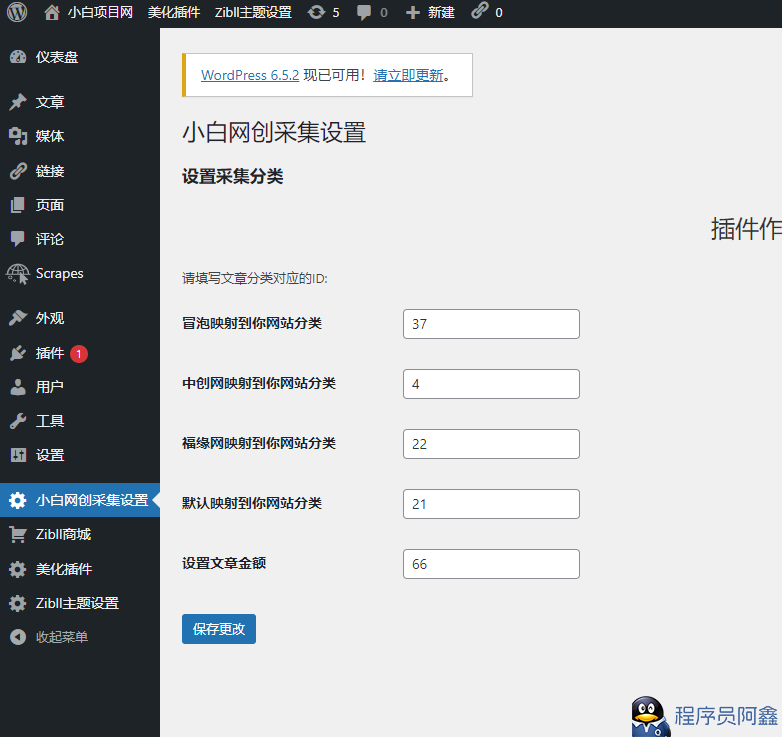Screen dimensions: 782x737
Task: Focus the 默认映射到你网站分类 input
Action: (x=491, y=504)
